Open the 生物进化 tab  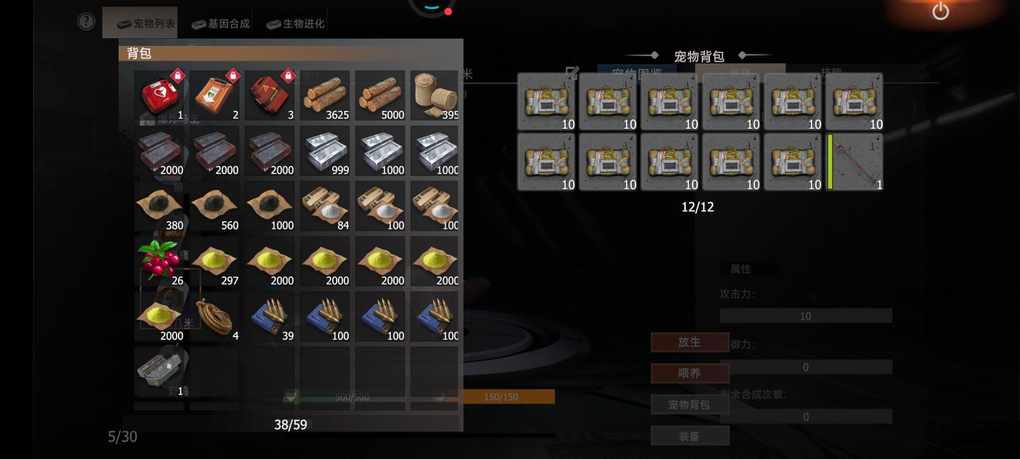pyautogui.click(x=295, y=24)
